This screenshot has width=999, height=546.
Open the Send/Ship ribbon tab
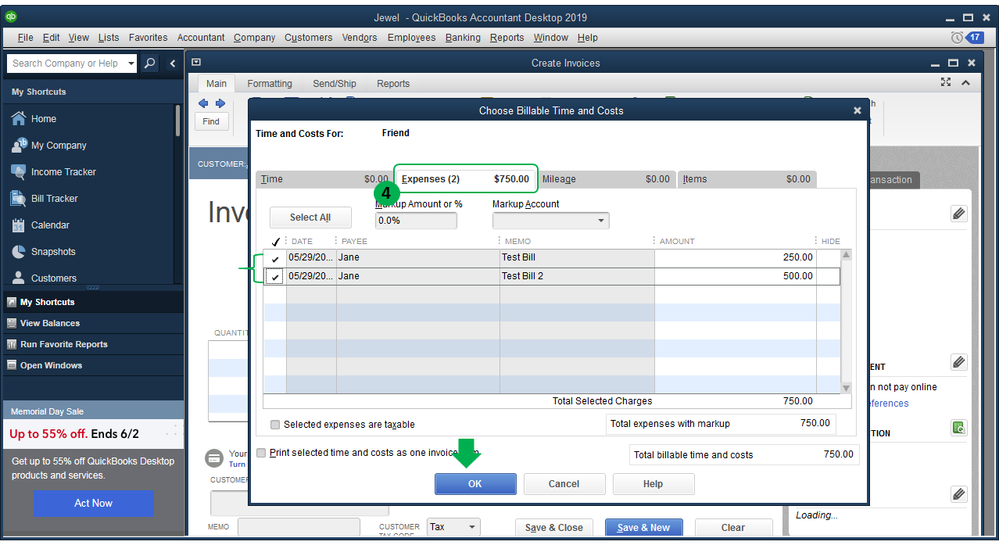334,83
